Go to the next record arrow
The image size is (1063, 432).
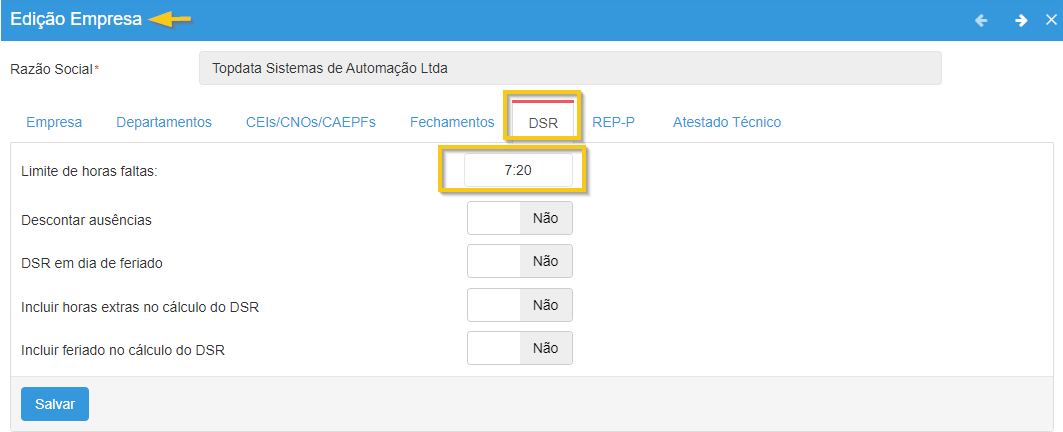click(1021, 20)
